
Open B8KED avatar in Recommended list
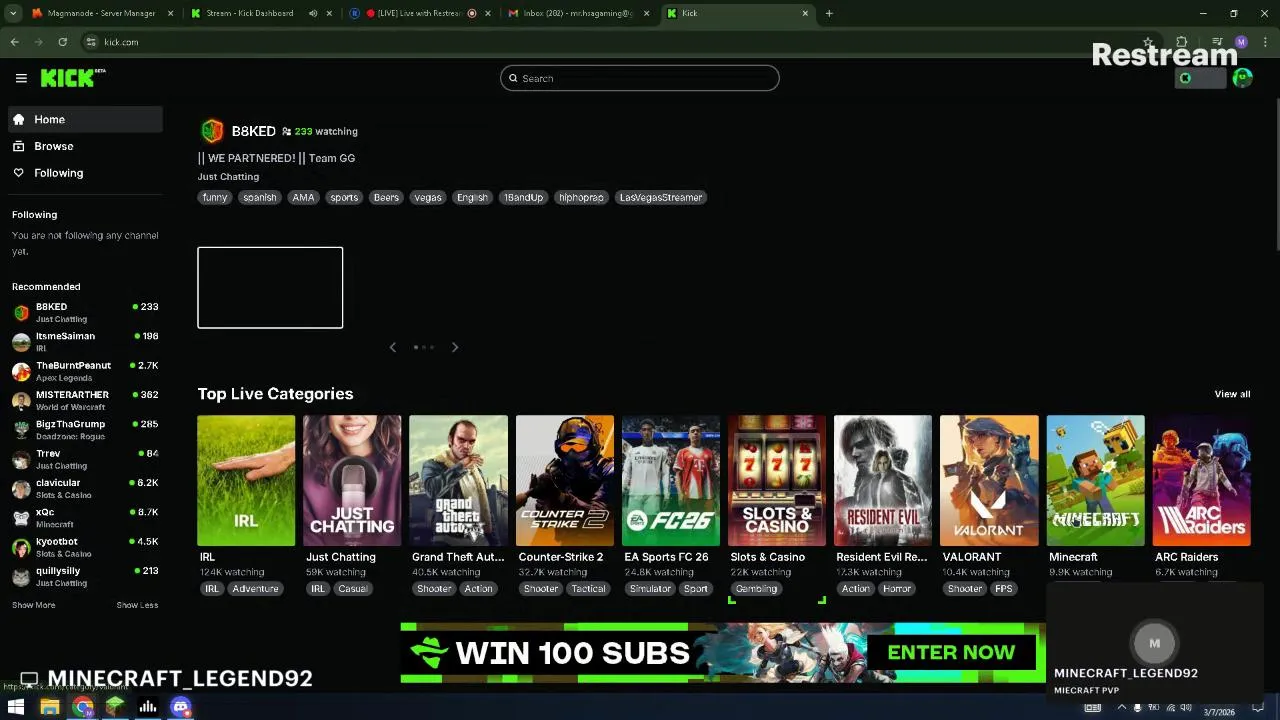21,312
